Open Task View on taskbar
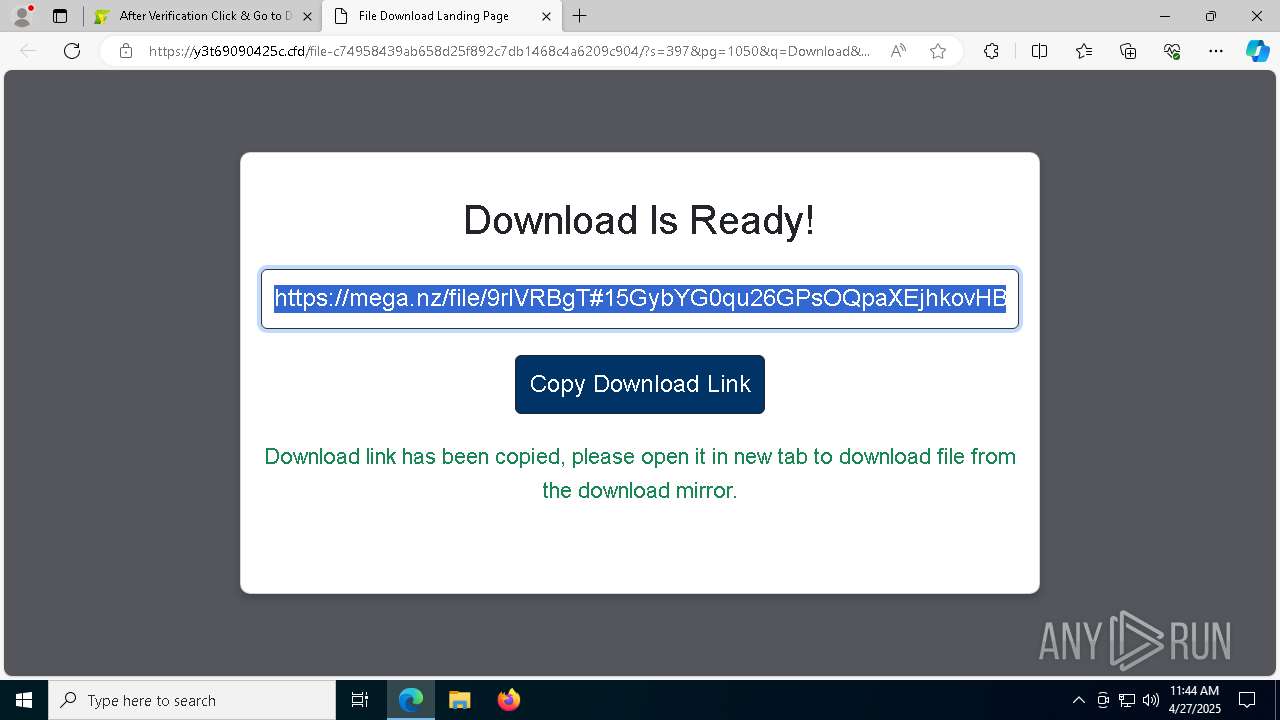Viewport: 1280px width, 720px height. pyautogui.click(x=360, y=700)
